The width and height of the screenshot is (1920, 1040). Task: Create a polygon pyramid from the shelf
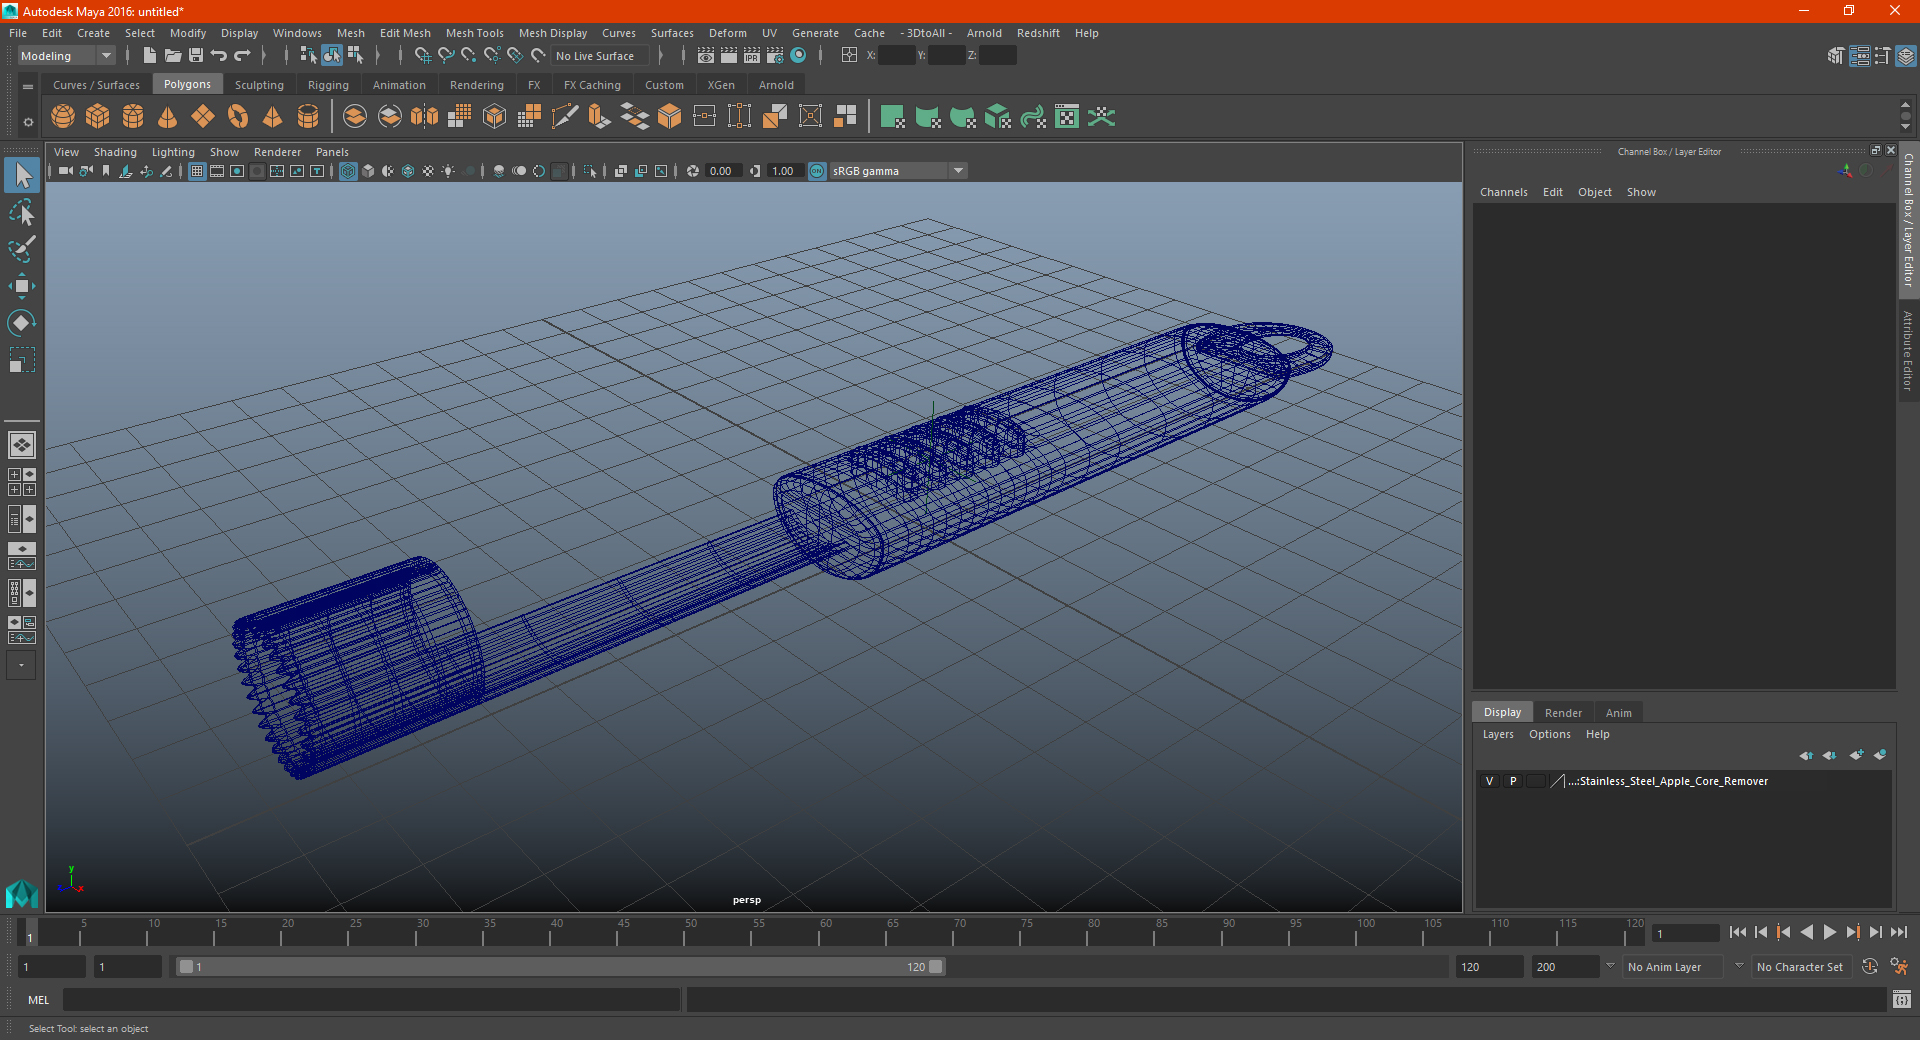pos(273,117)
